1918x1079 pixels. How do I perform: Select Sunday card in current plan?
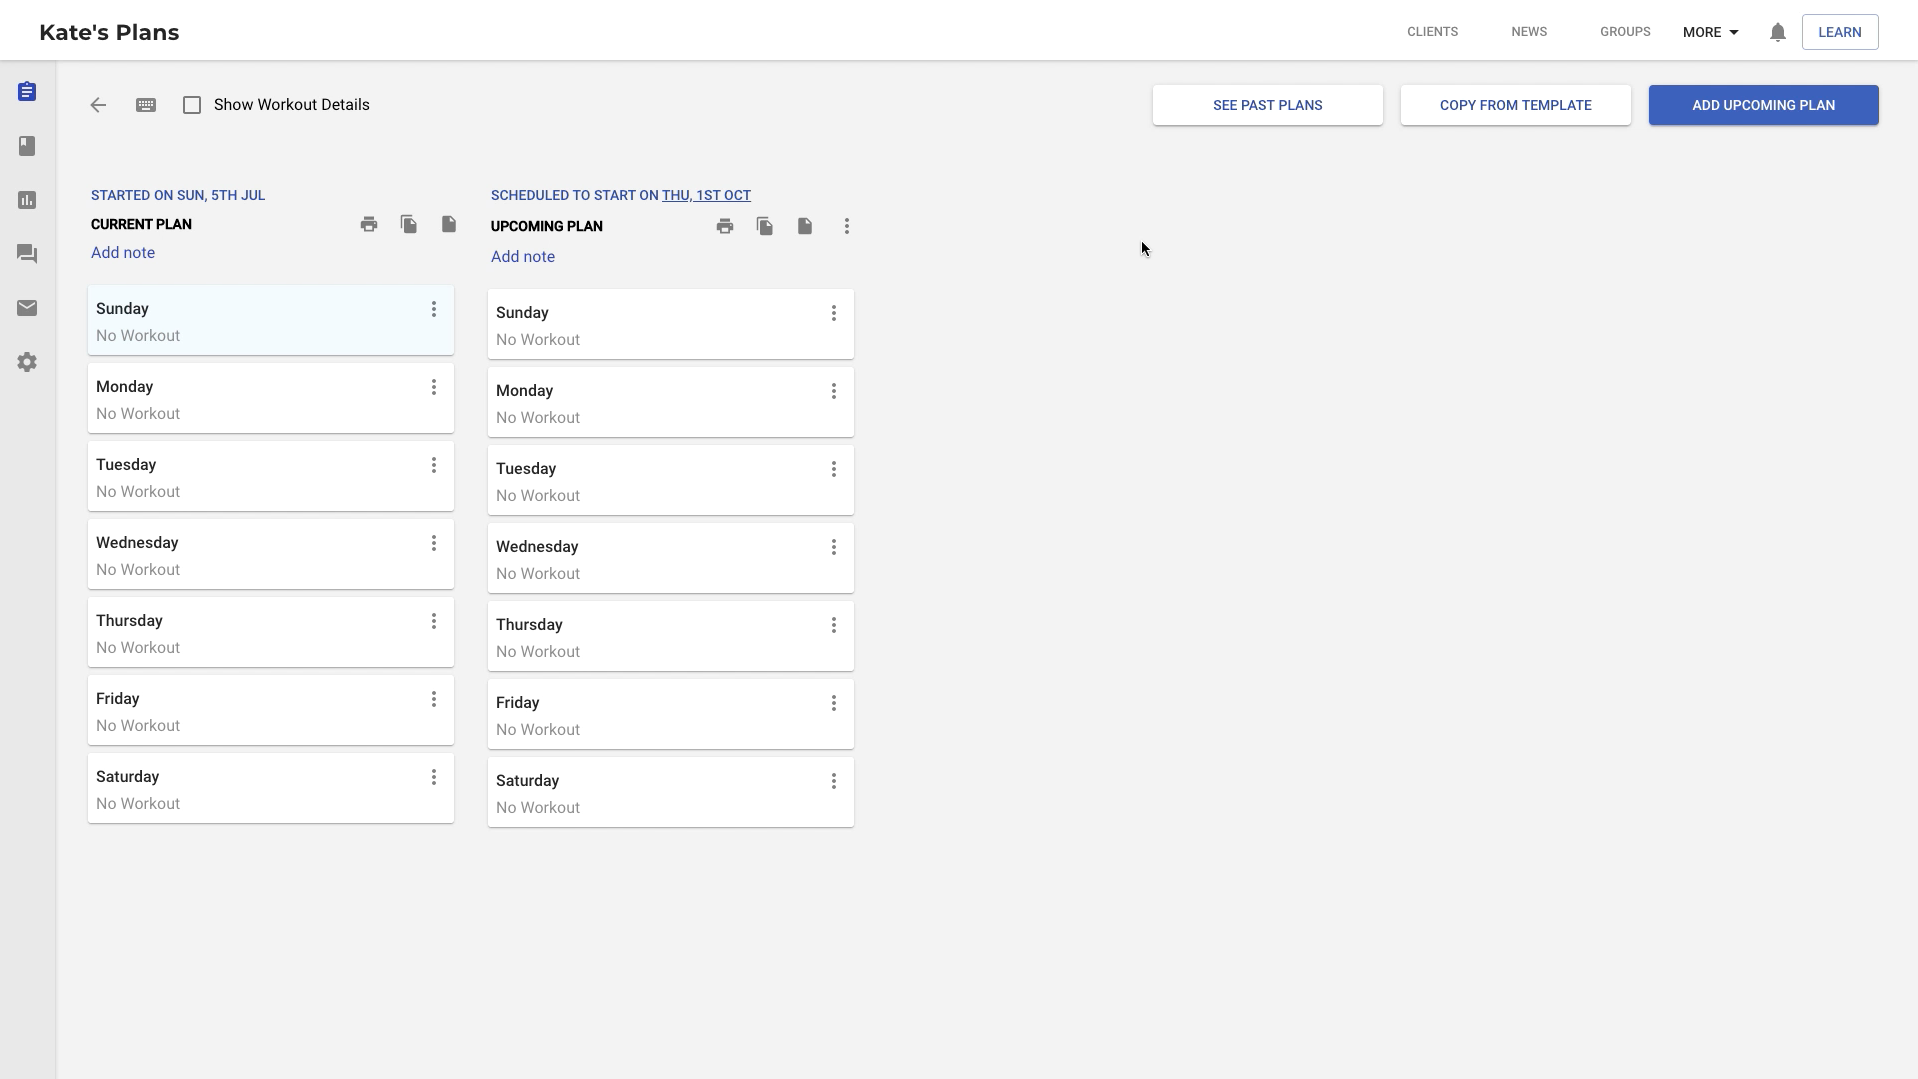tap(271, 321)
